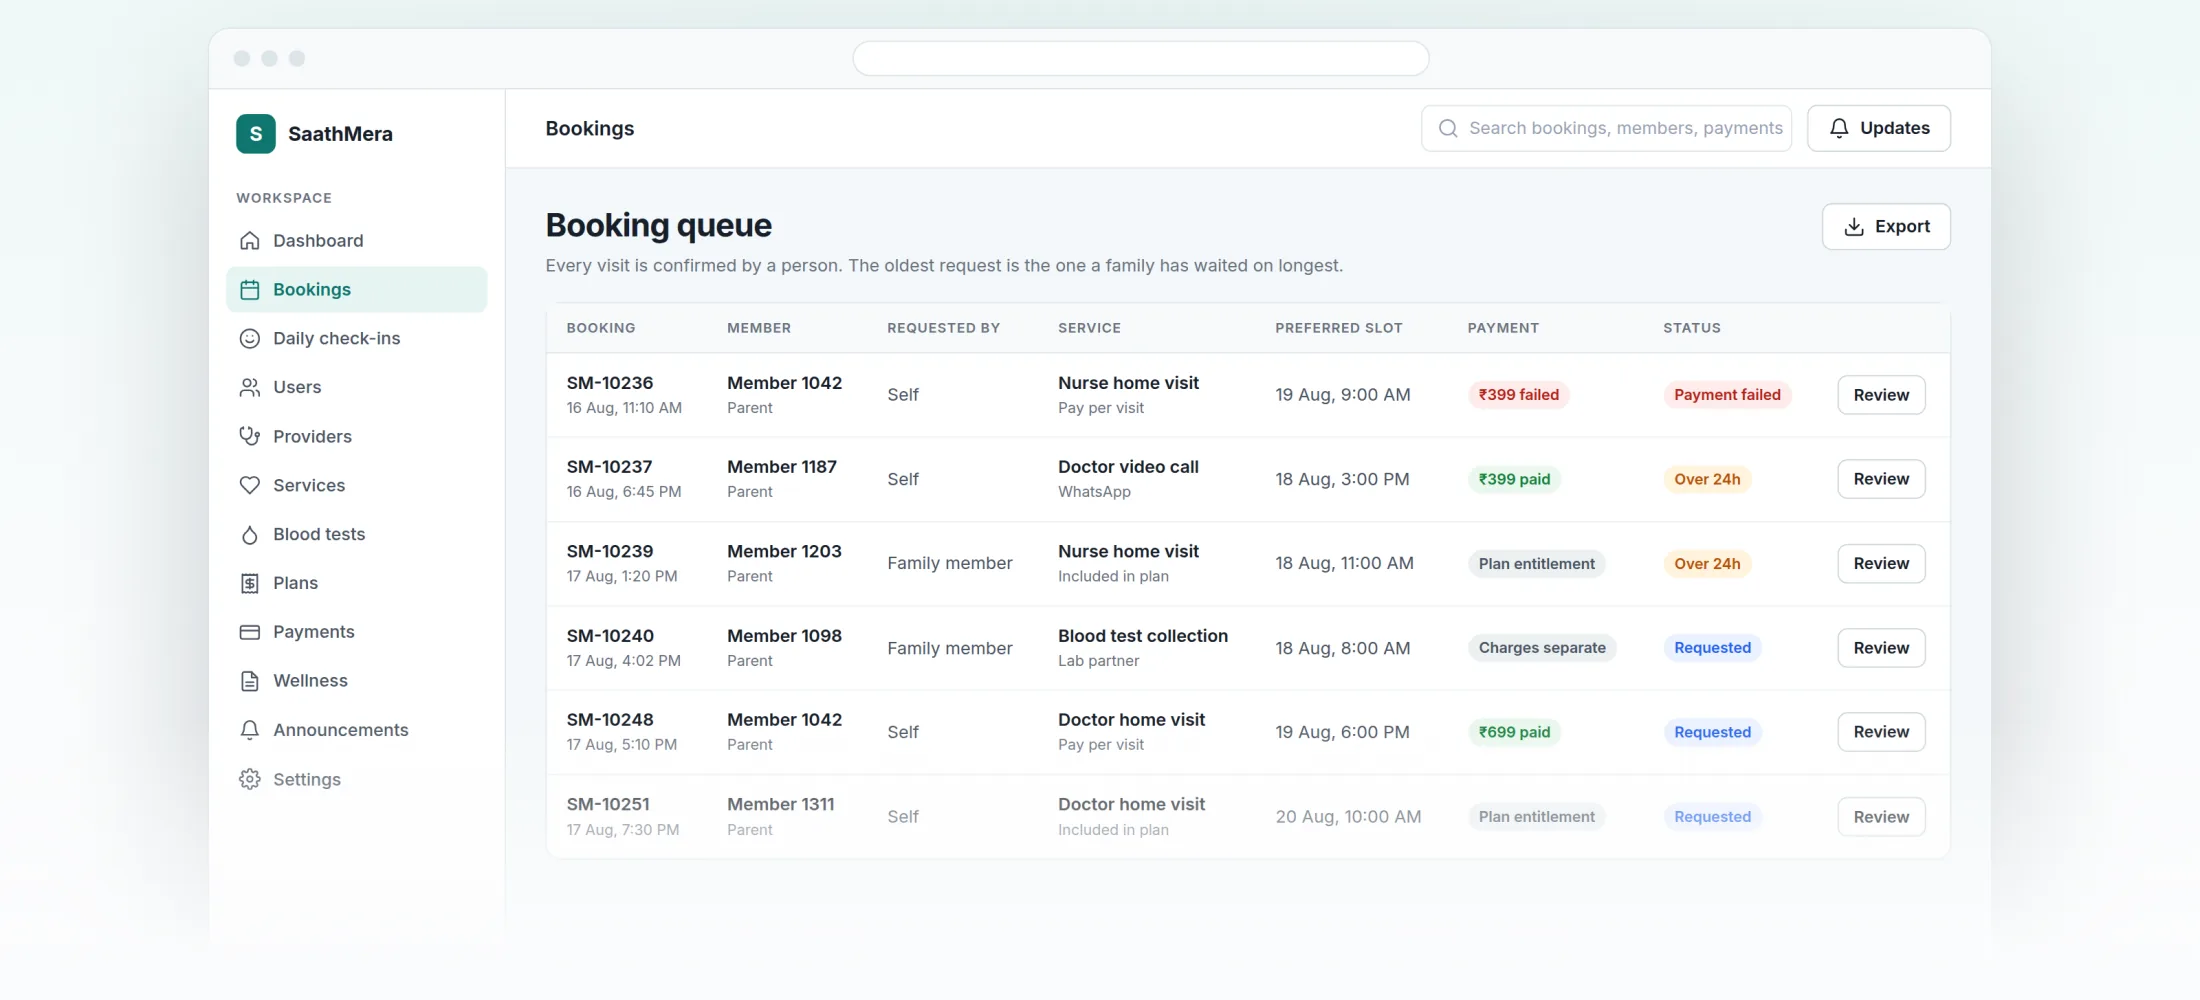Screen dimensions: 2200x1000
Task: Open Settings from the sidebar
Action: click(357, 779)
